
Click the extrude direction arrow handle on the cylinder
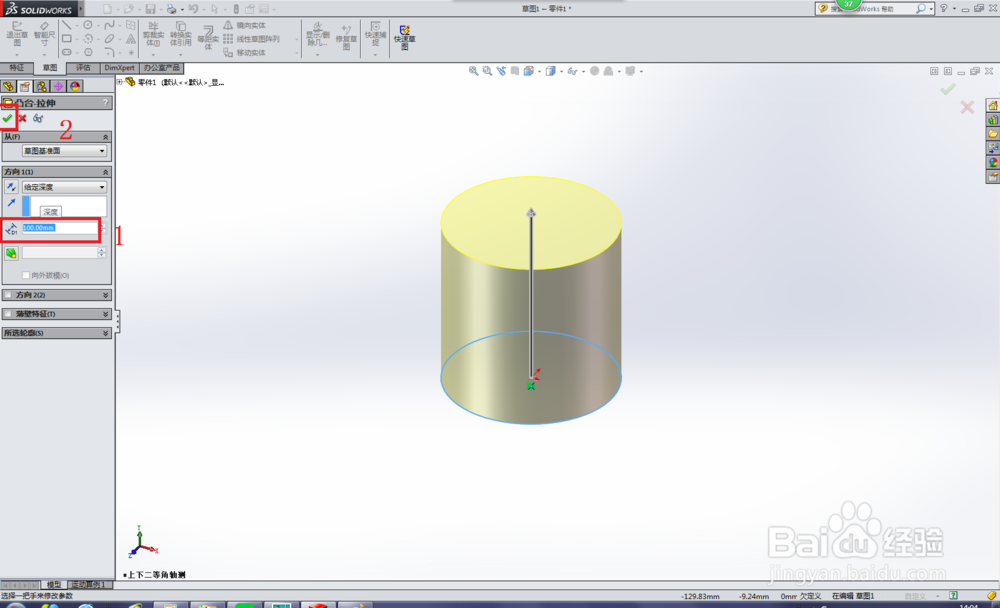[531, 212]
